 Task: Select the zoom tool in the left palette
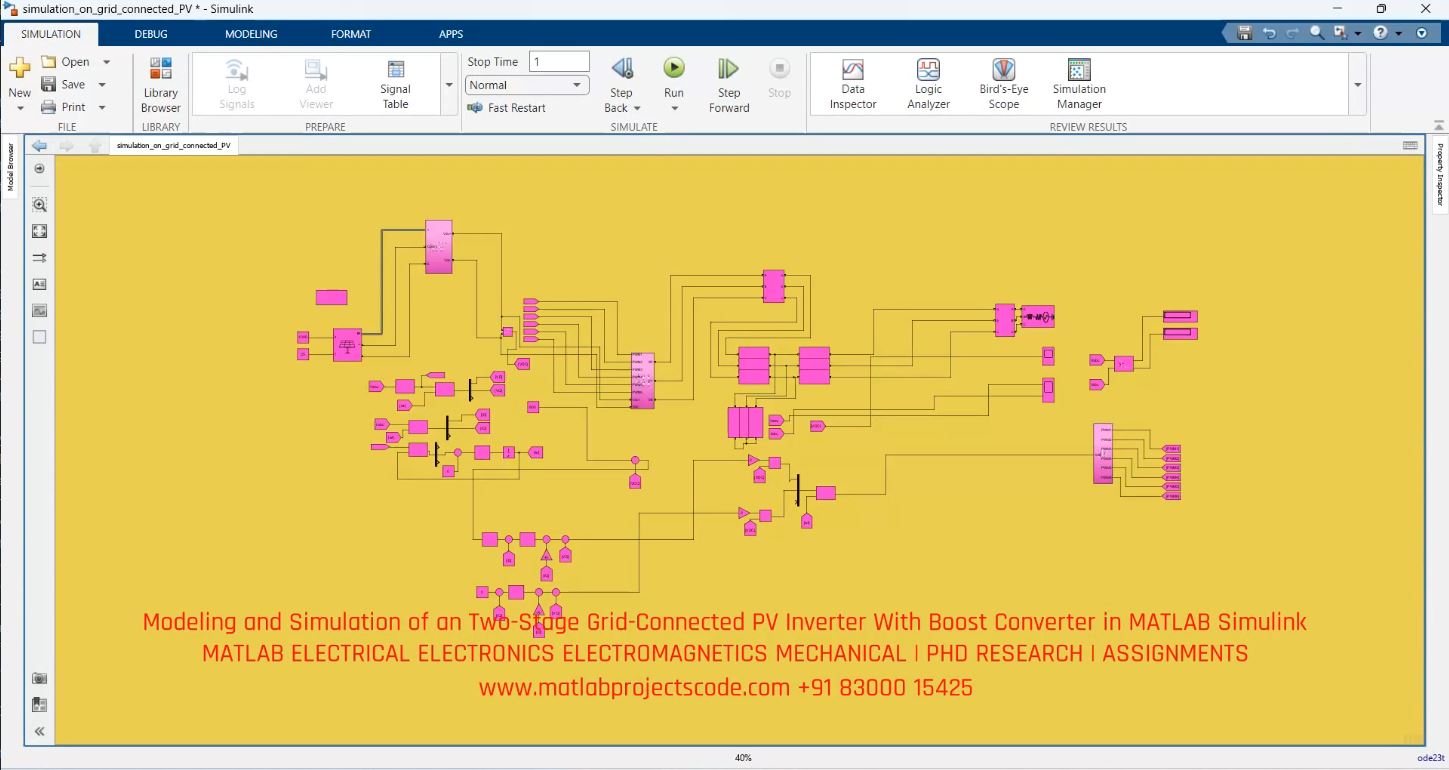pos(39,204)
